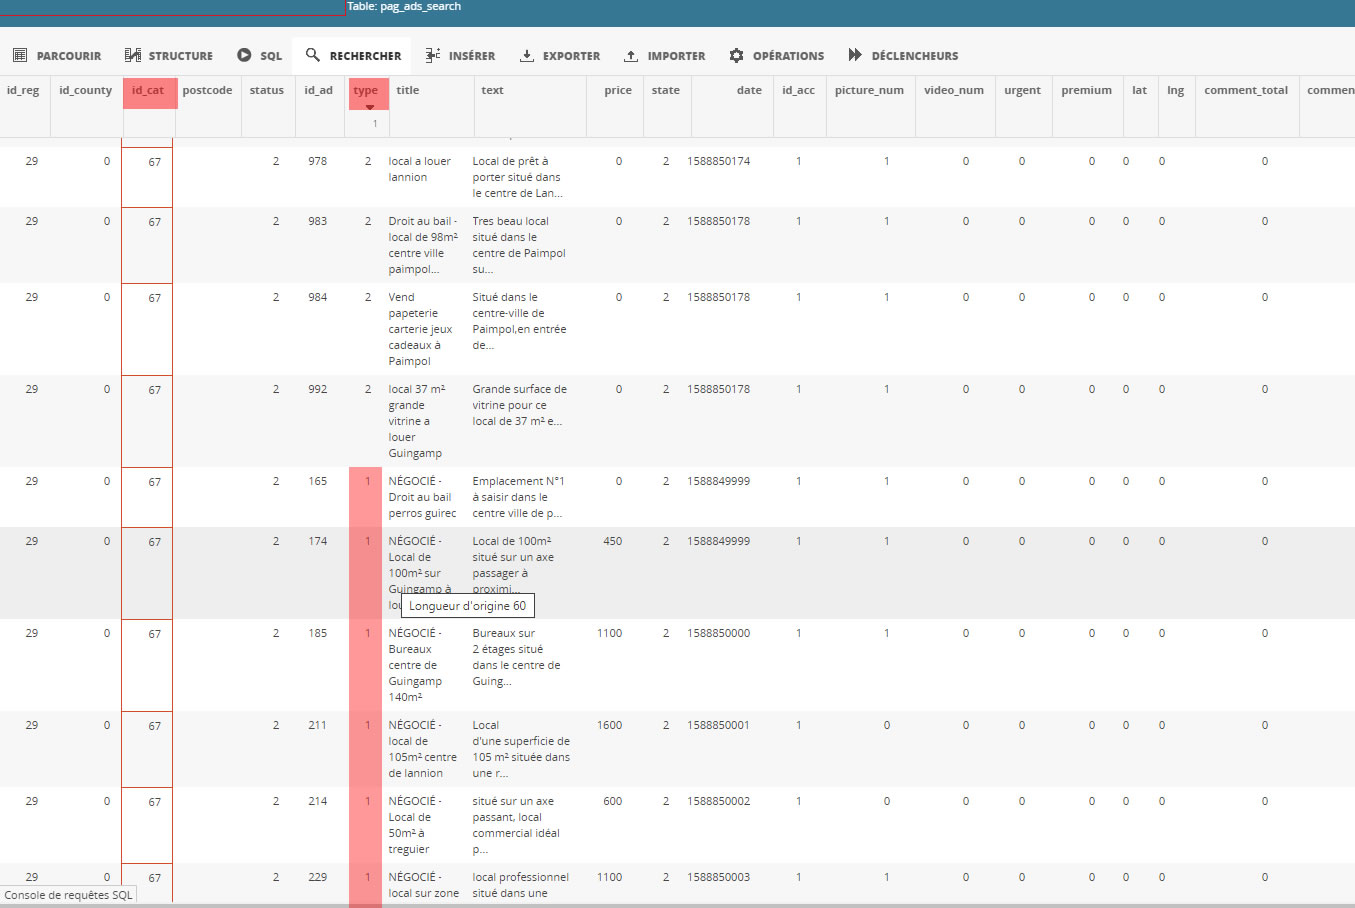
Task: Open the Exporter tab
Action: [559, 56]
